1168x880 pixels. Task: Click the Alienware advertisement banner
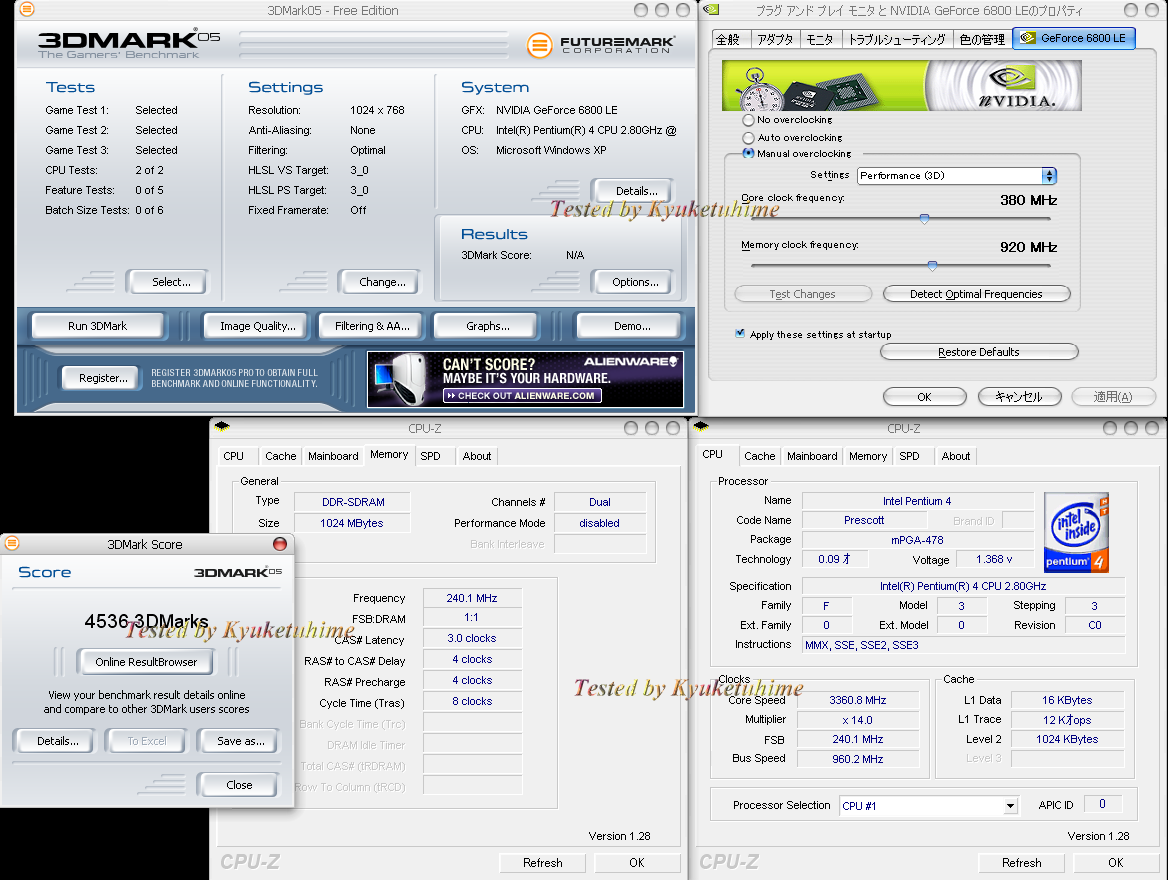(525, 379)
